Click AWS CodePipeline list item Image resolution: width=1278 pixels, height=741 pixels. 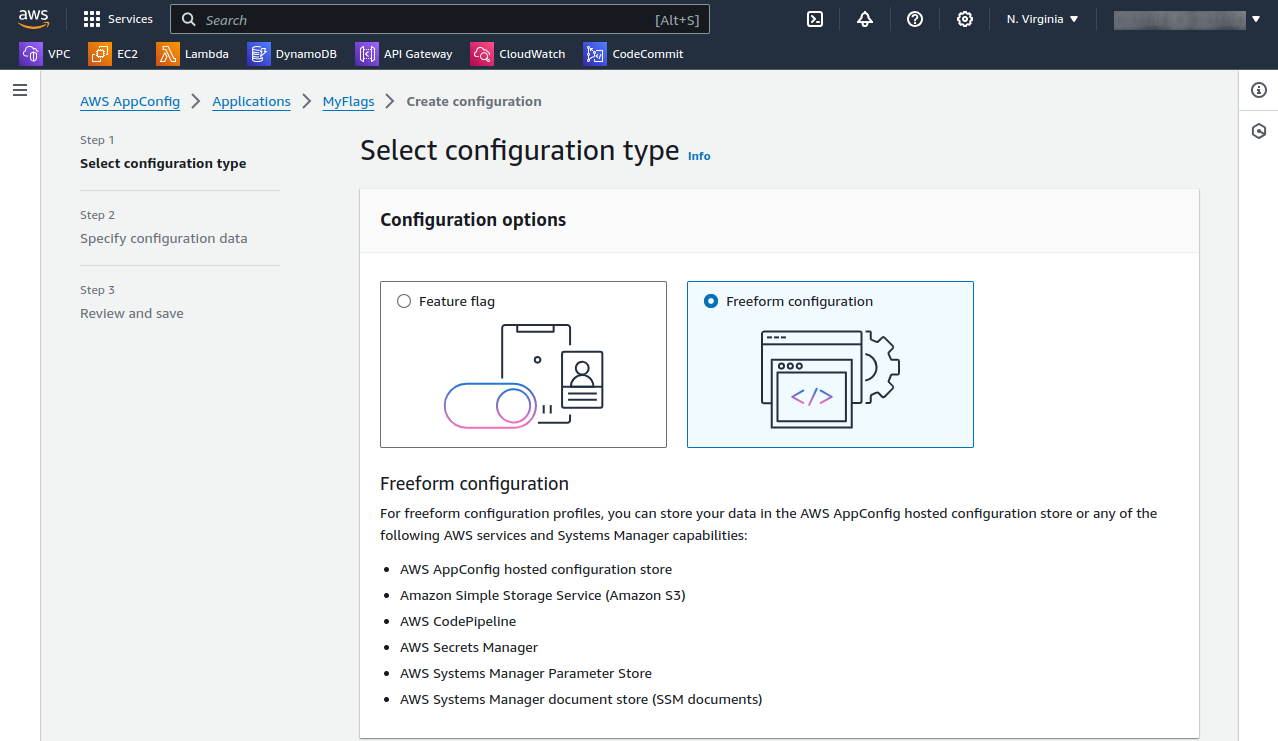[x=458, y=621]
